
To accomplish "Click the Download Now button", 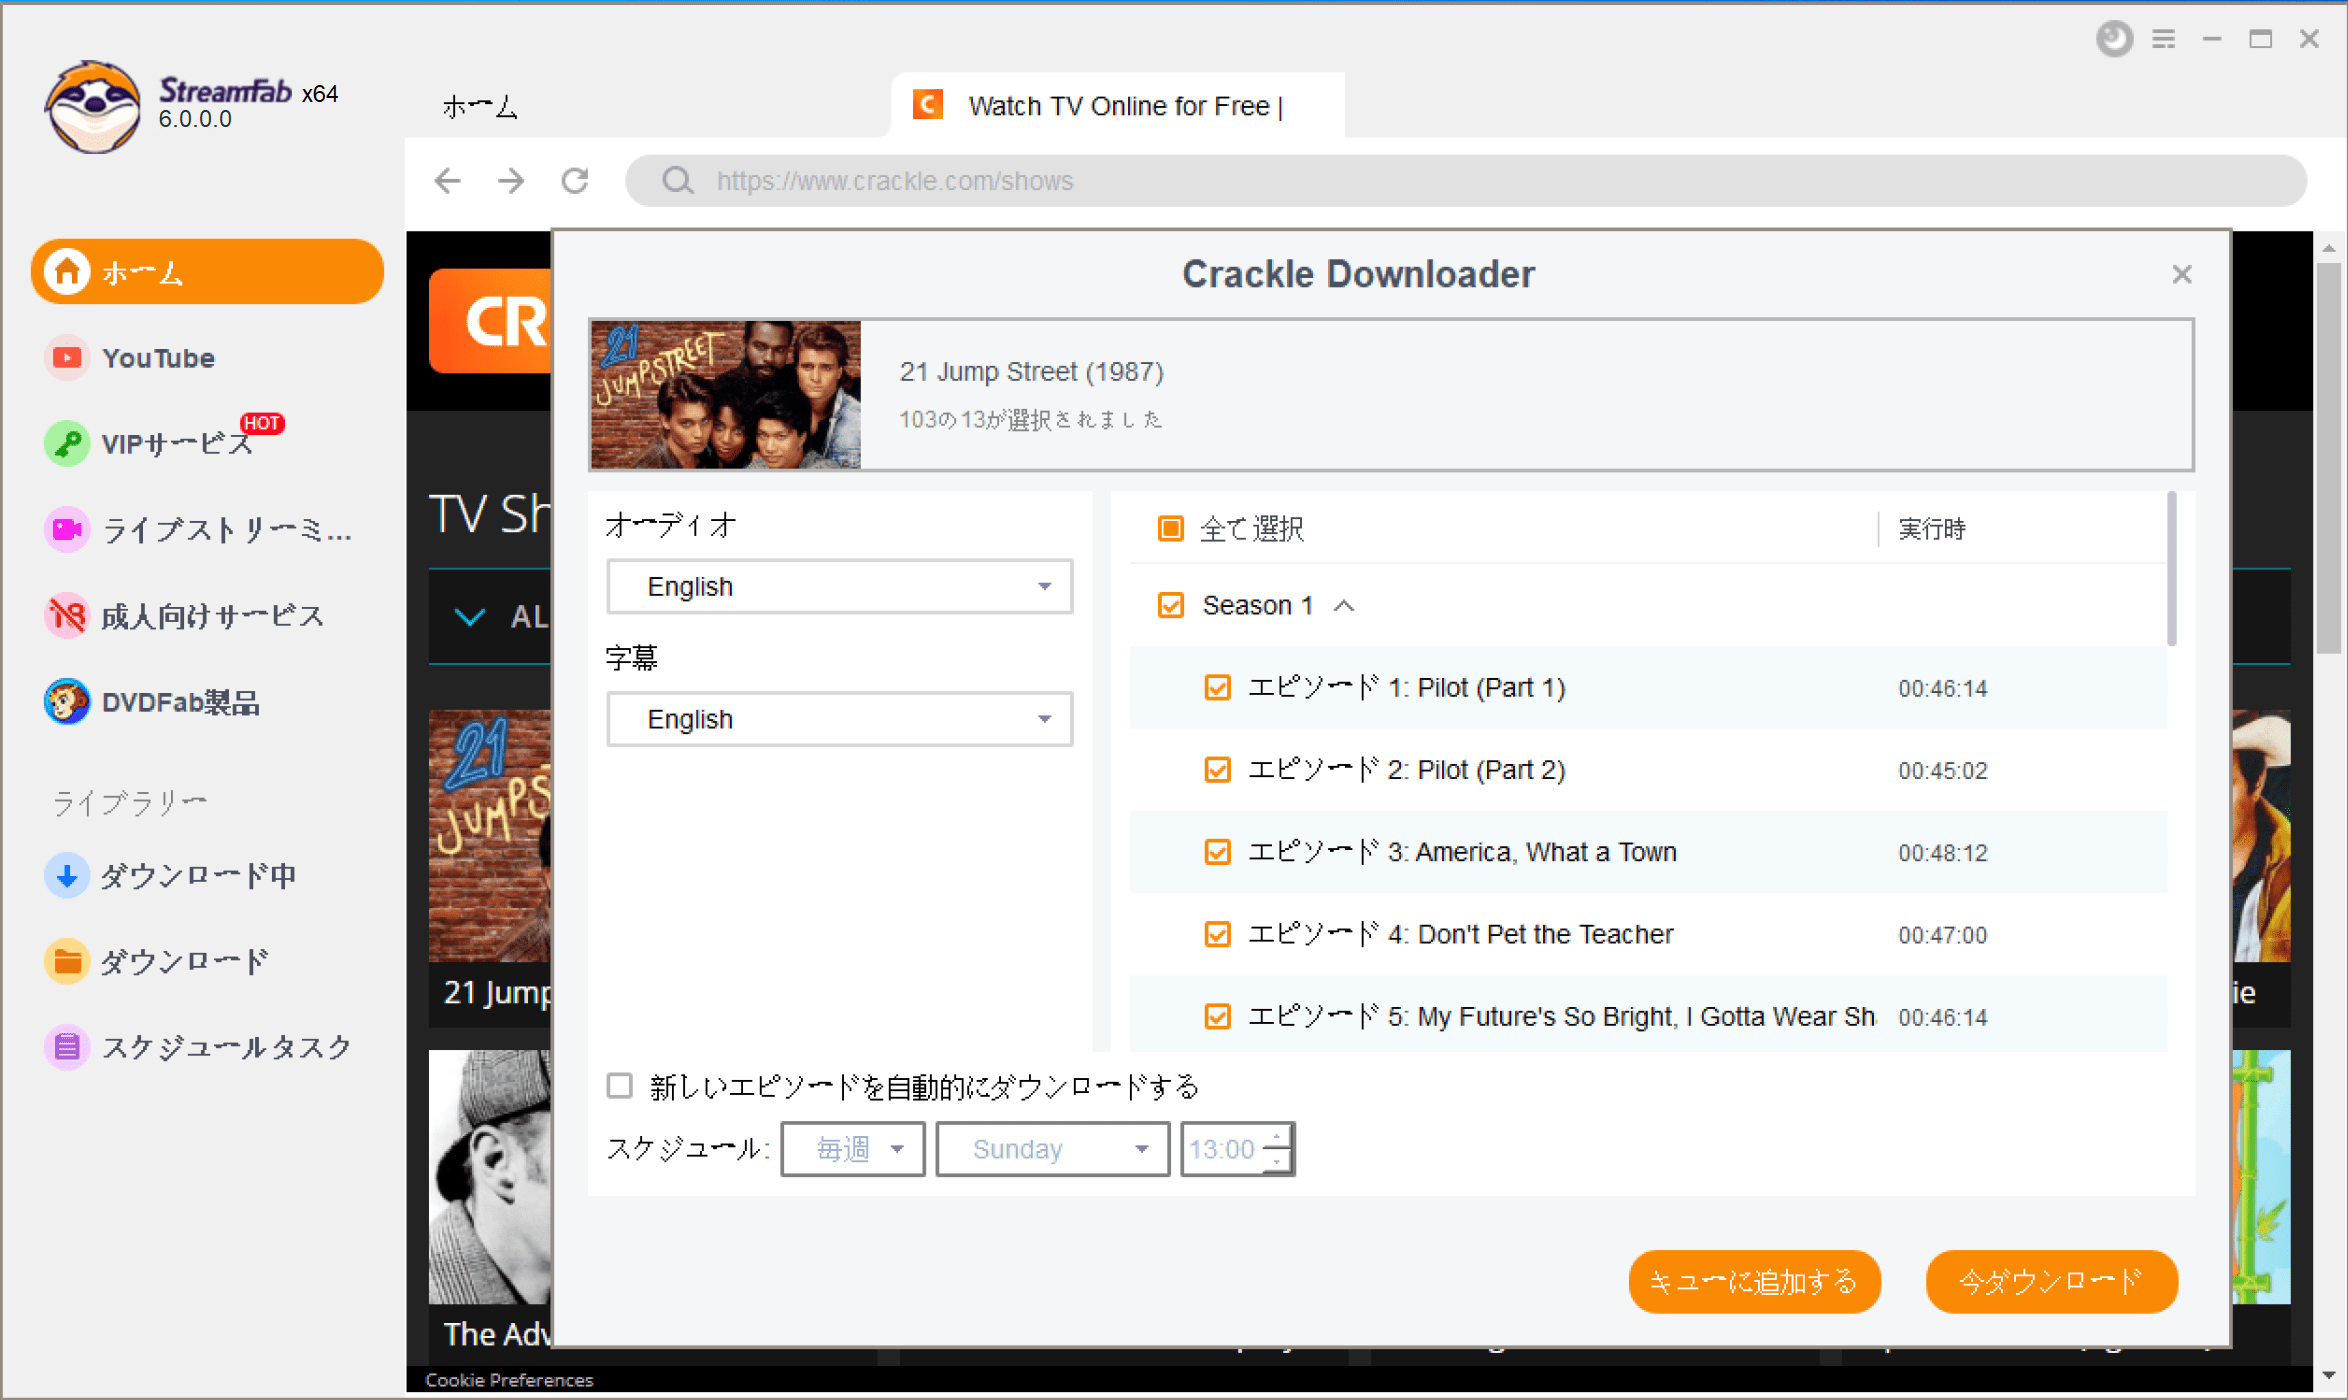I will click(x=2051, y=1281).
